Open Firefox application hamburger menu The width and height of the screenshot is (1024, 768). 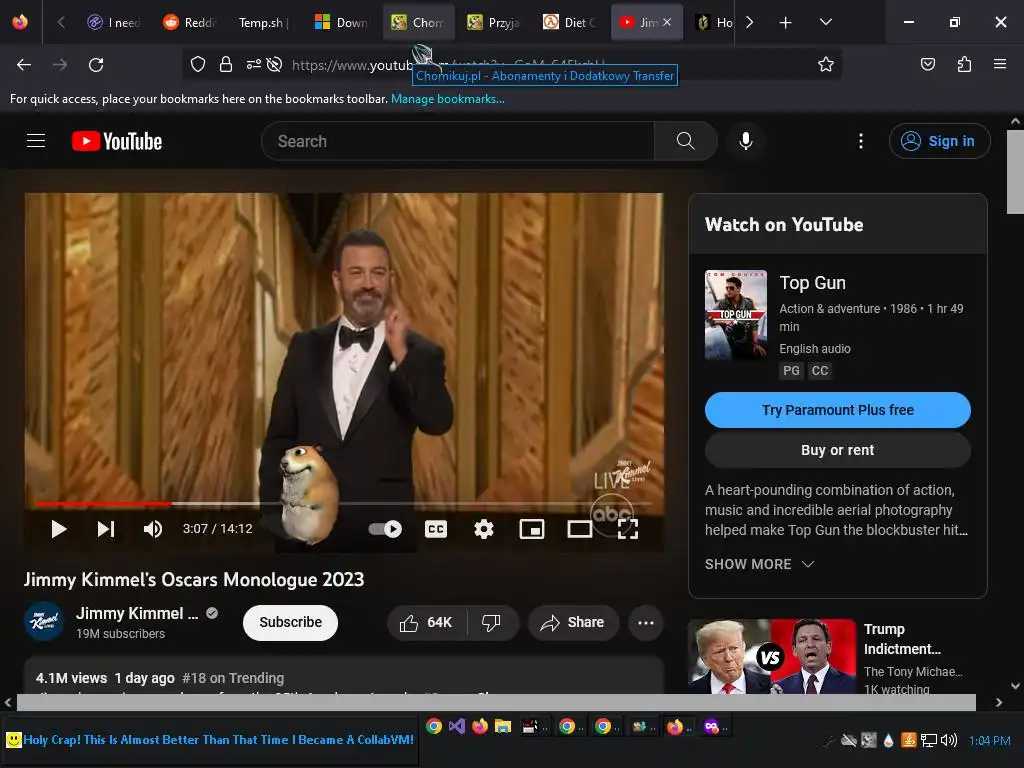pos(1000,64)
